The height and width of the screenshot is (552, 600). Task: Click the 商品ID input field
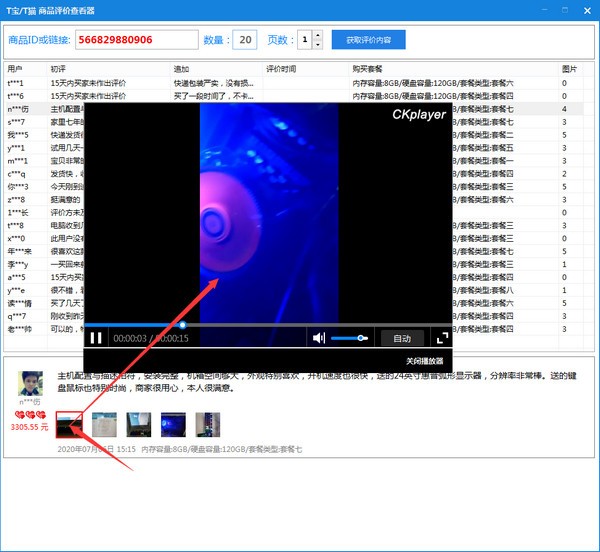click(x=135, y=40)
